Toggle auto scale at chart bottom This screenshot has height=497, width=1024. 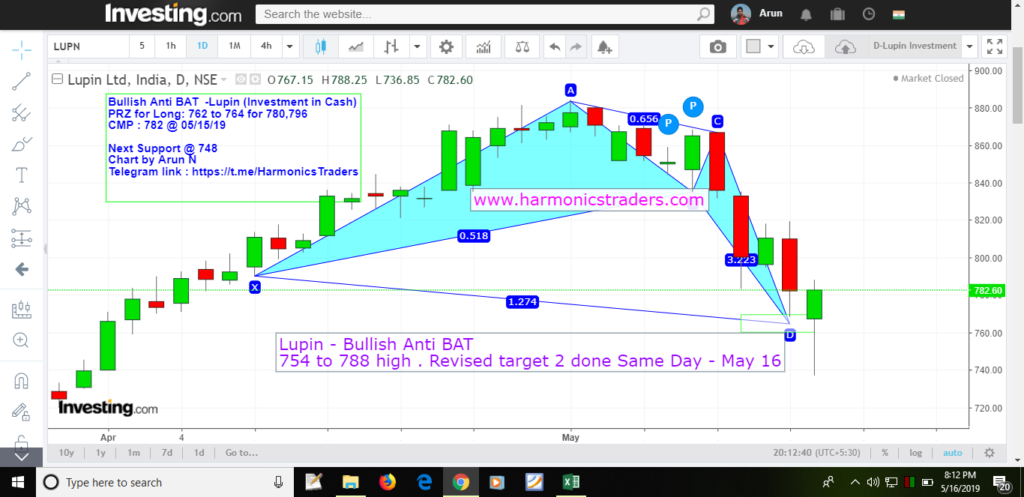(x=952, y=452)
